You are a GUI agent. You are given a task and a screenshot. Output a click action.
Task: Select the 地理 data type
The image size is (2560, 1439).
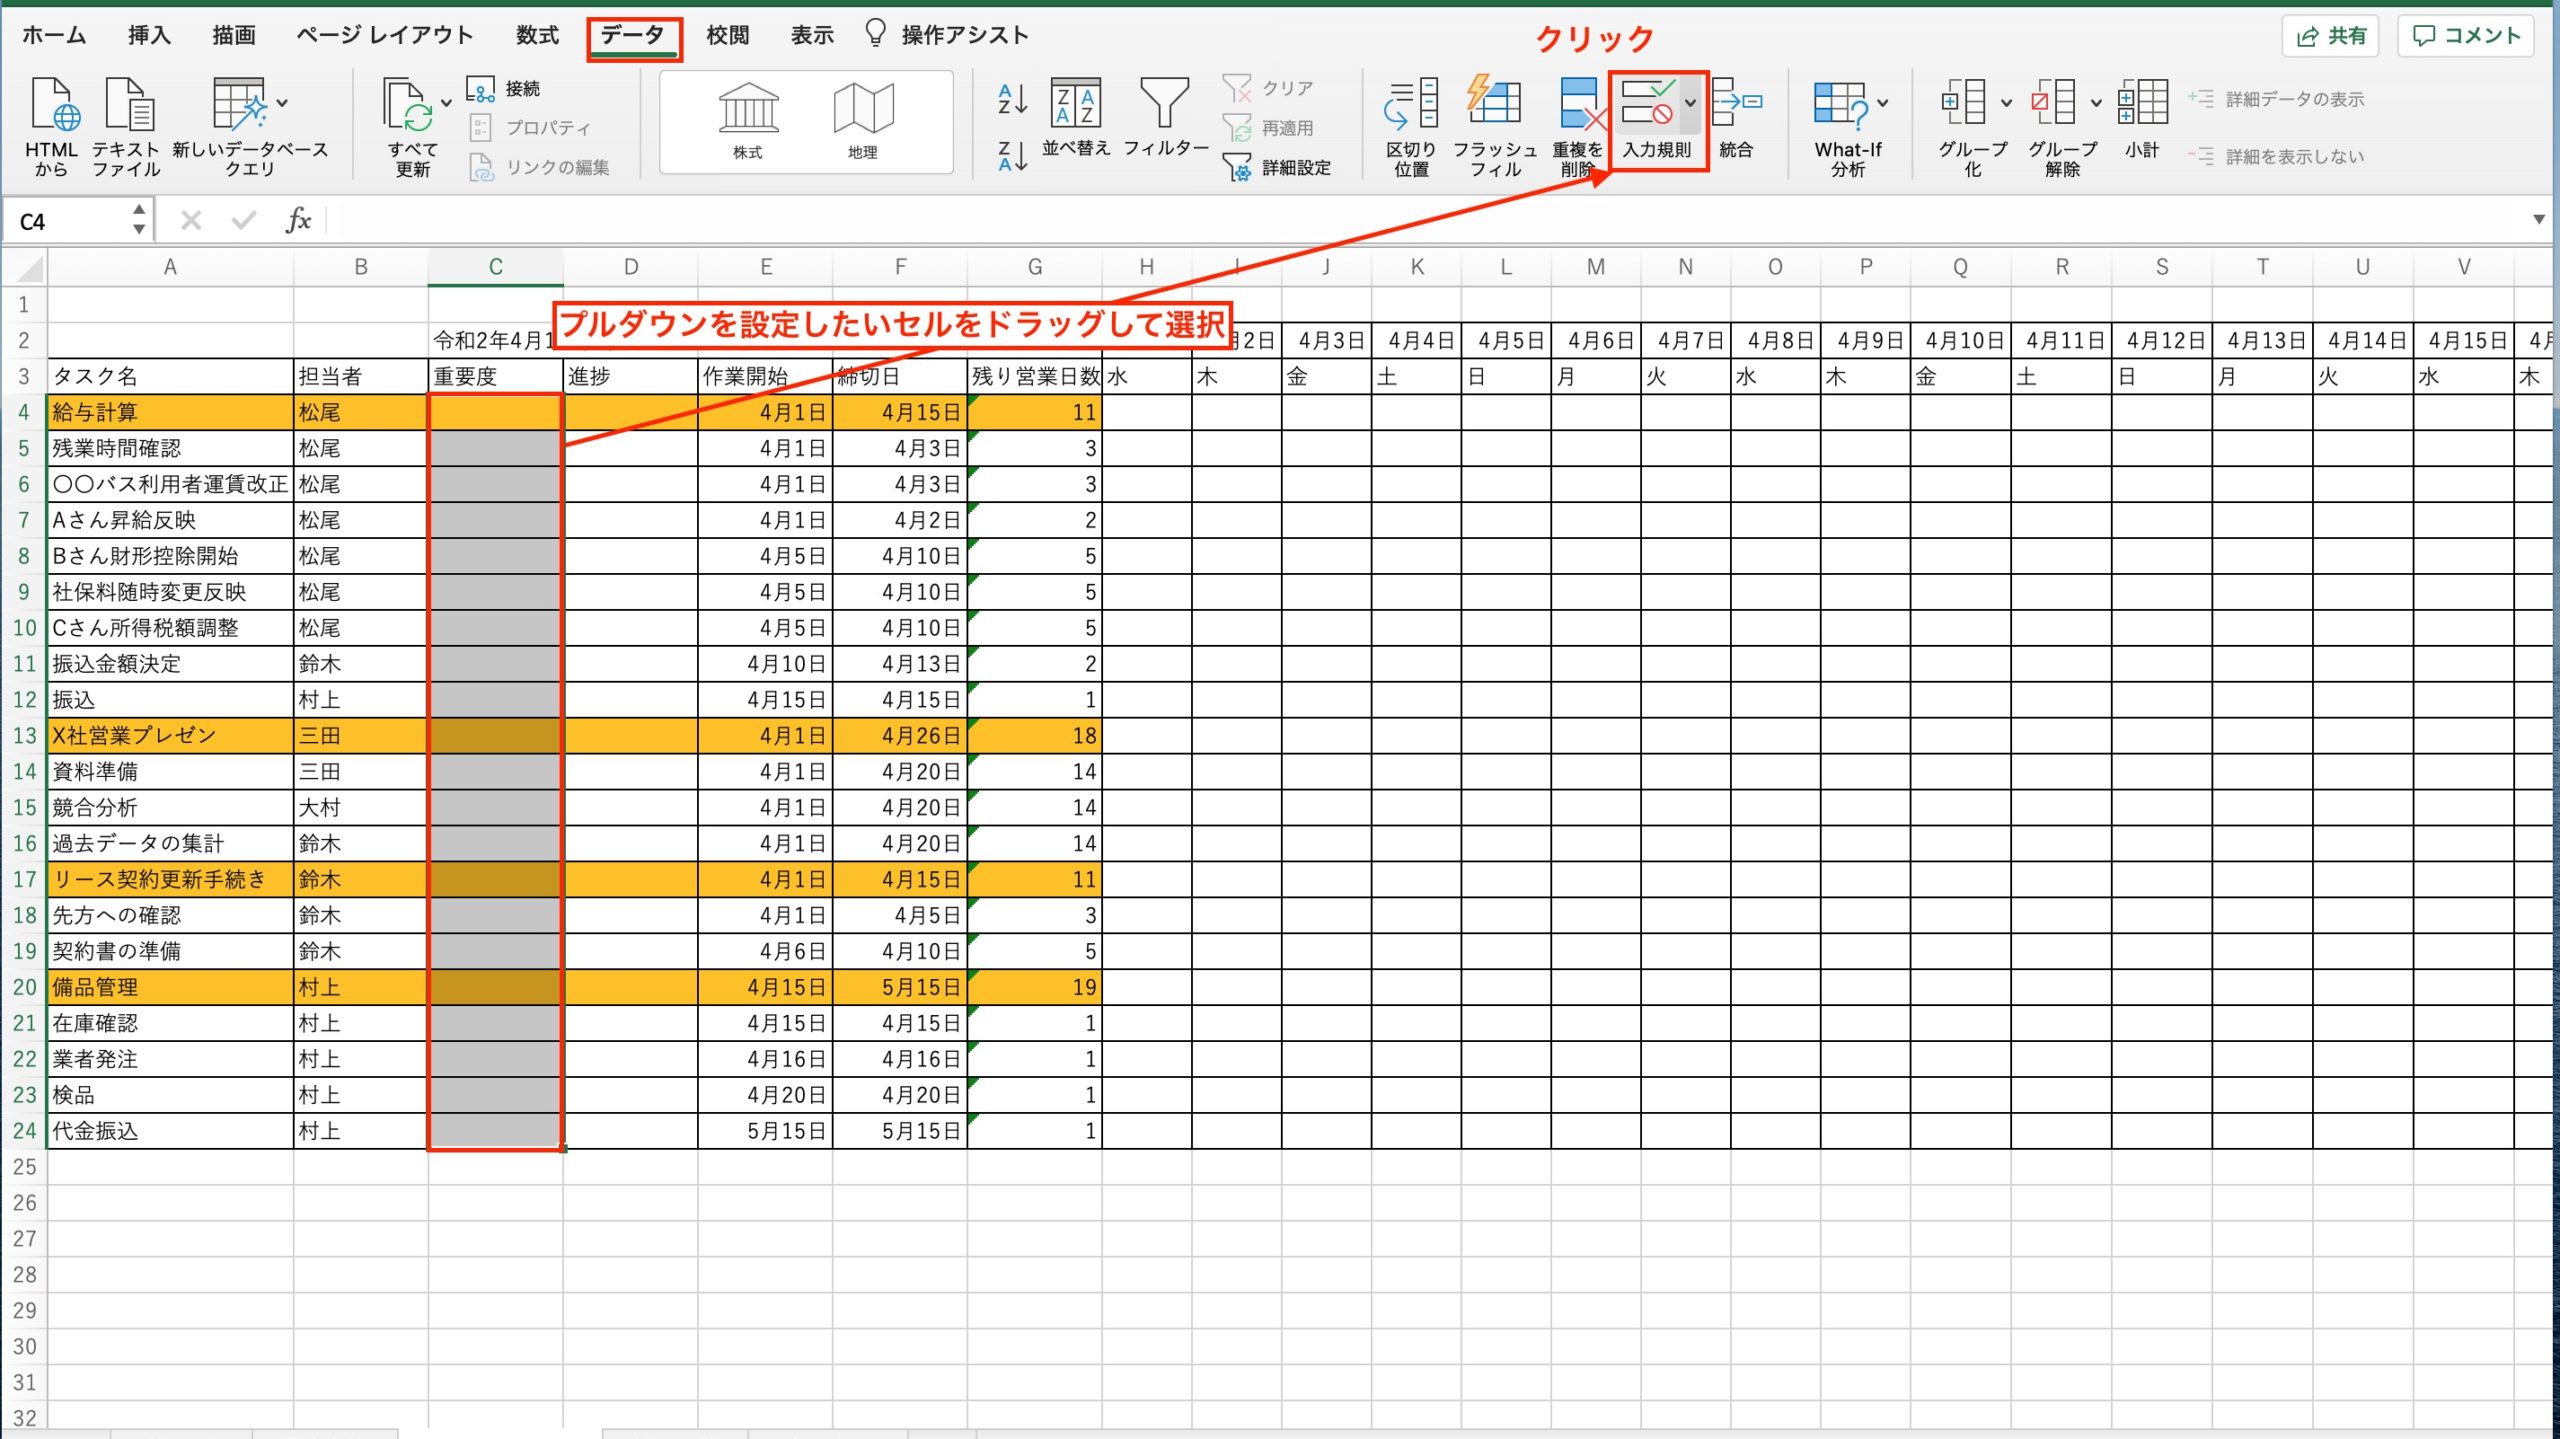click(863, 121)
